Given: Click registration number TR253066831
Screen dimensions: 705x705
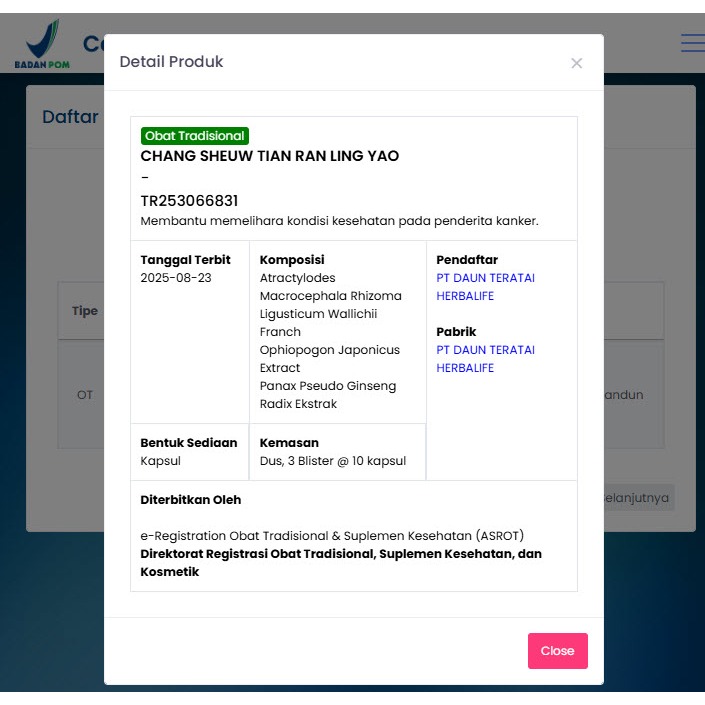Looking at the screenshot, I should [x=189, y=201].
